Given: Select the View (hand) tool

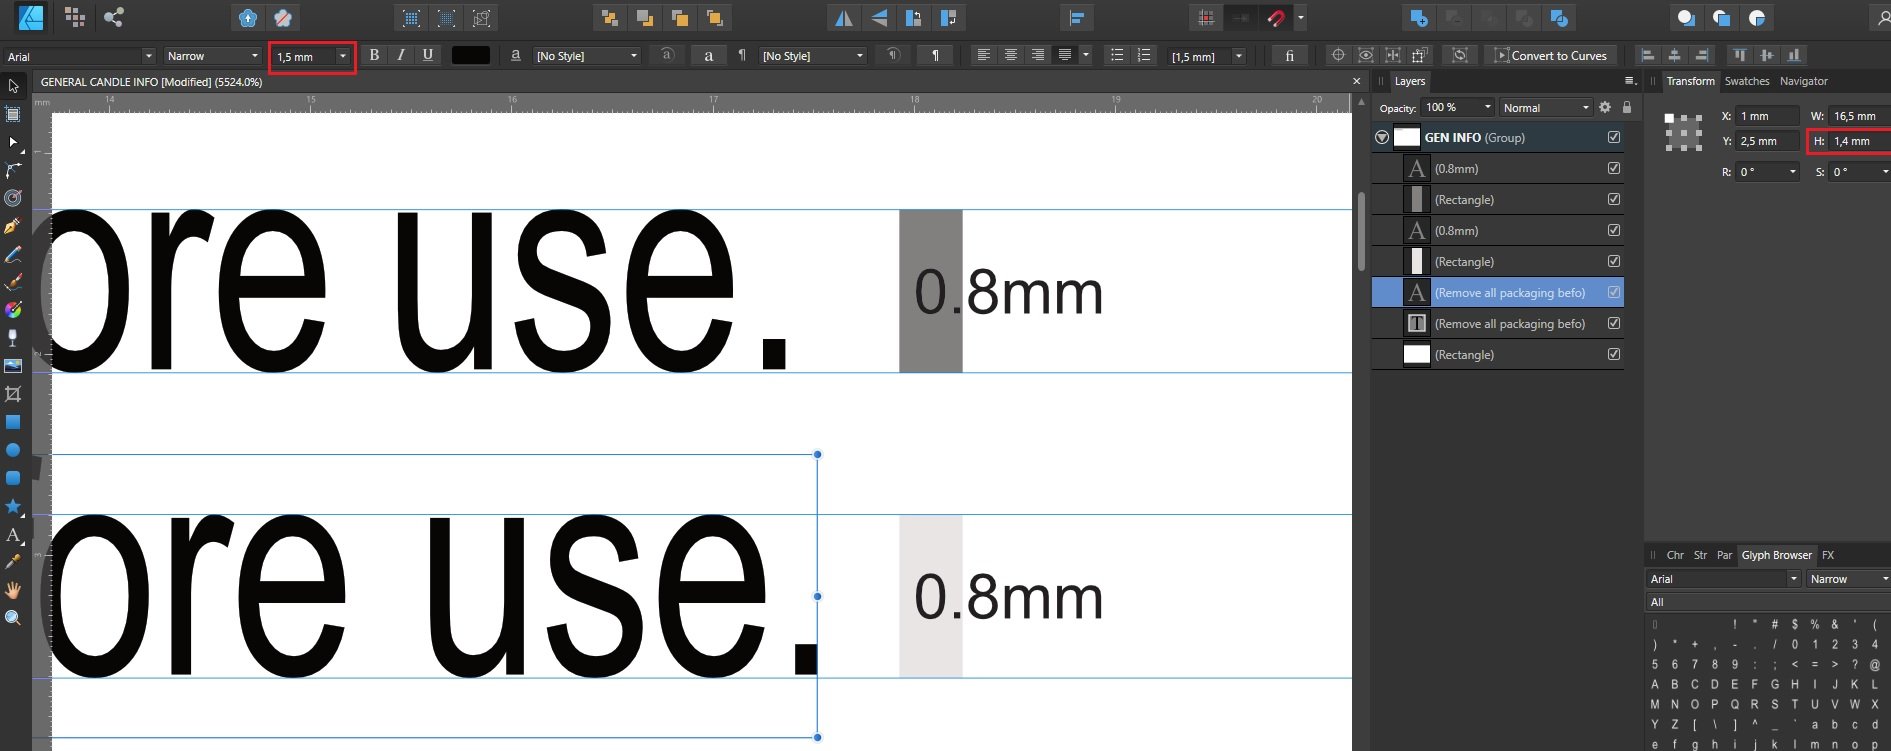Looking at the screenshot, I should tap(13, 590).
